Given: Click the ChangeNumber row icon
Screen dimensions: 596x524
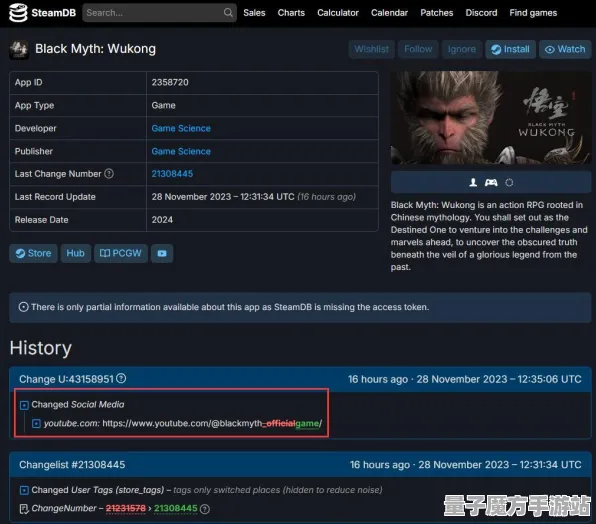Looking at the screenshot, I should (24, 509).
